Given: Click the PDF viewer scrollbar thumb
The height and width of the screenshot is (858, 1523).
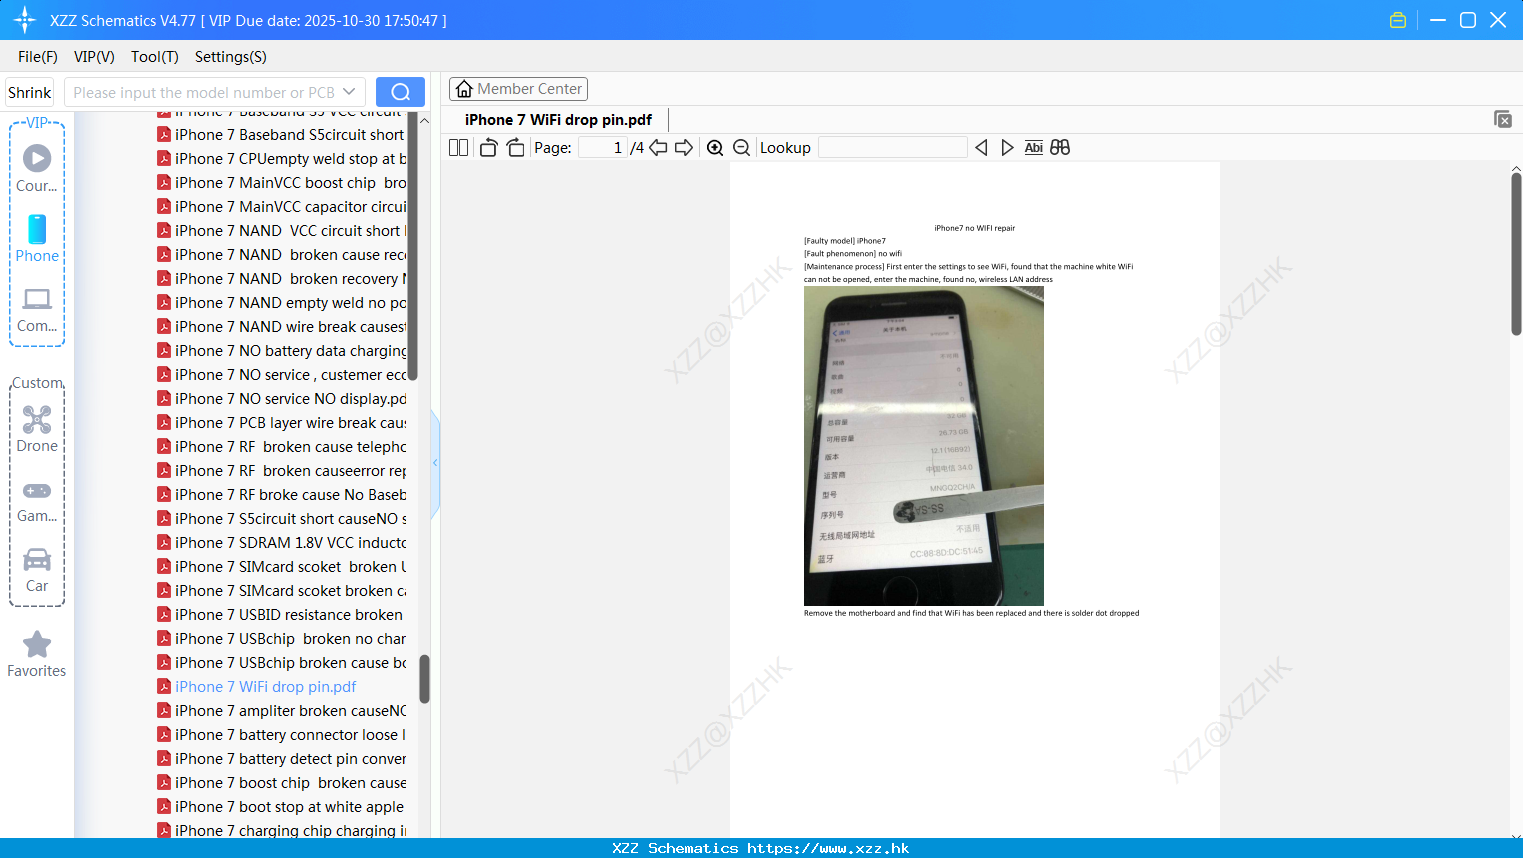Looking at the screenshot, I should pos(1516,254).
